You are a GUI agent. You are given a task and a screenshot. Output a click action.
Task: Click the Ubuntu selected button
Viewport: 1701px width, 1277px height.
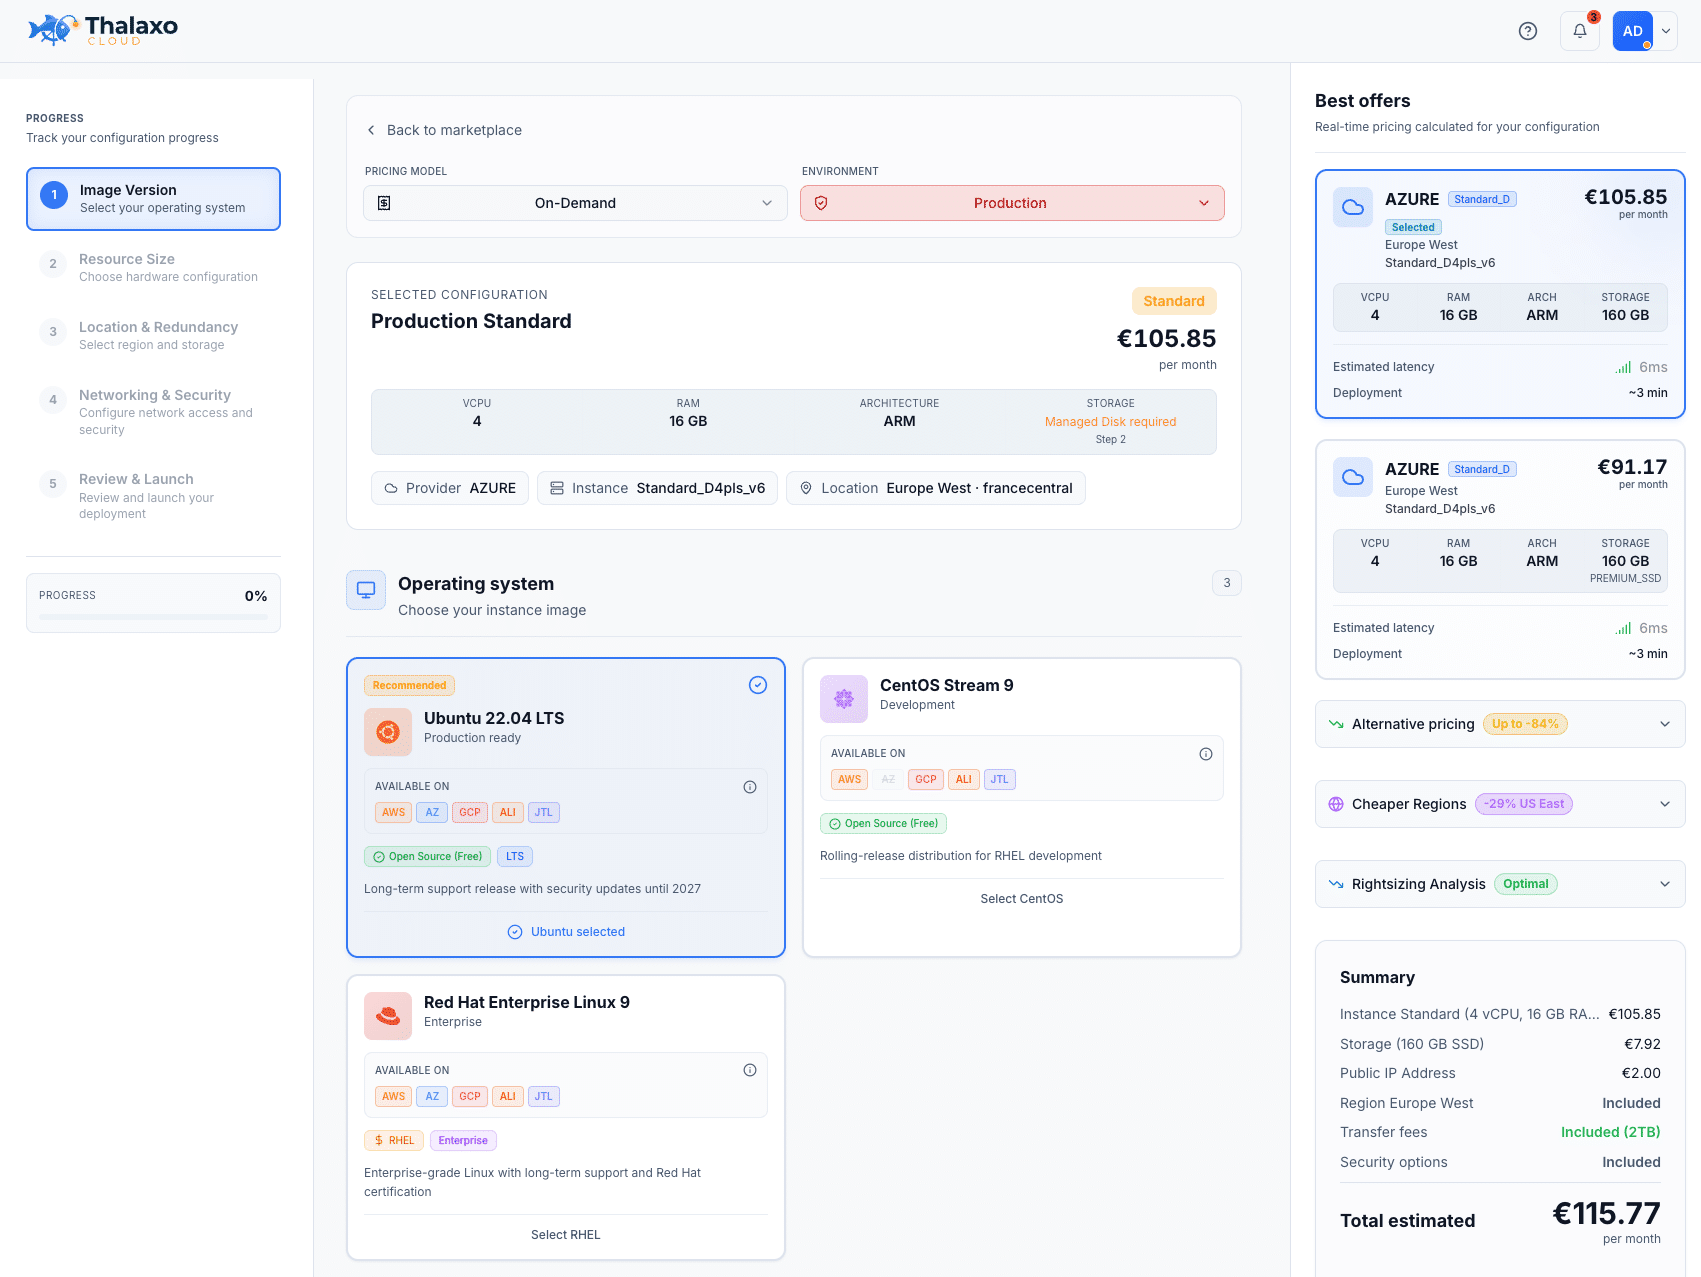[x=566, y=932]
